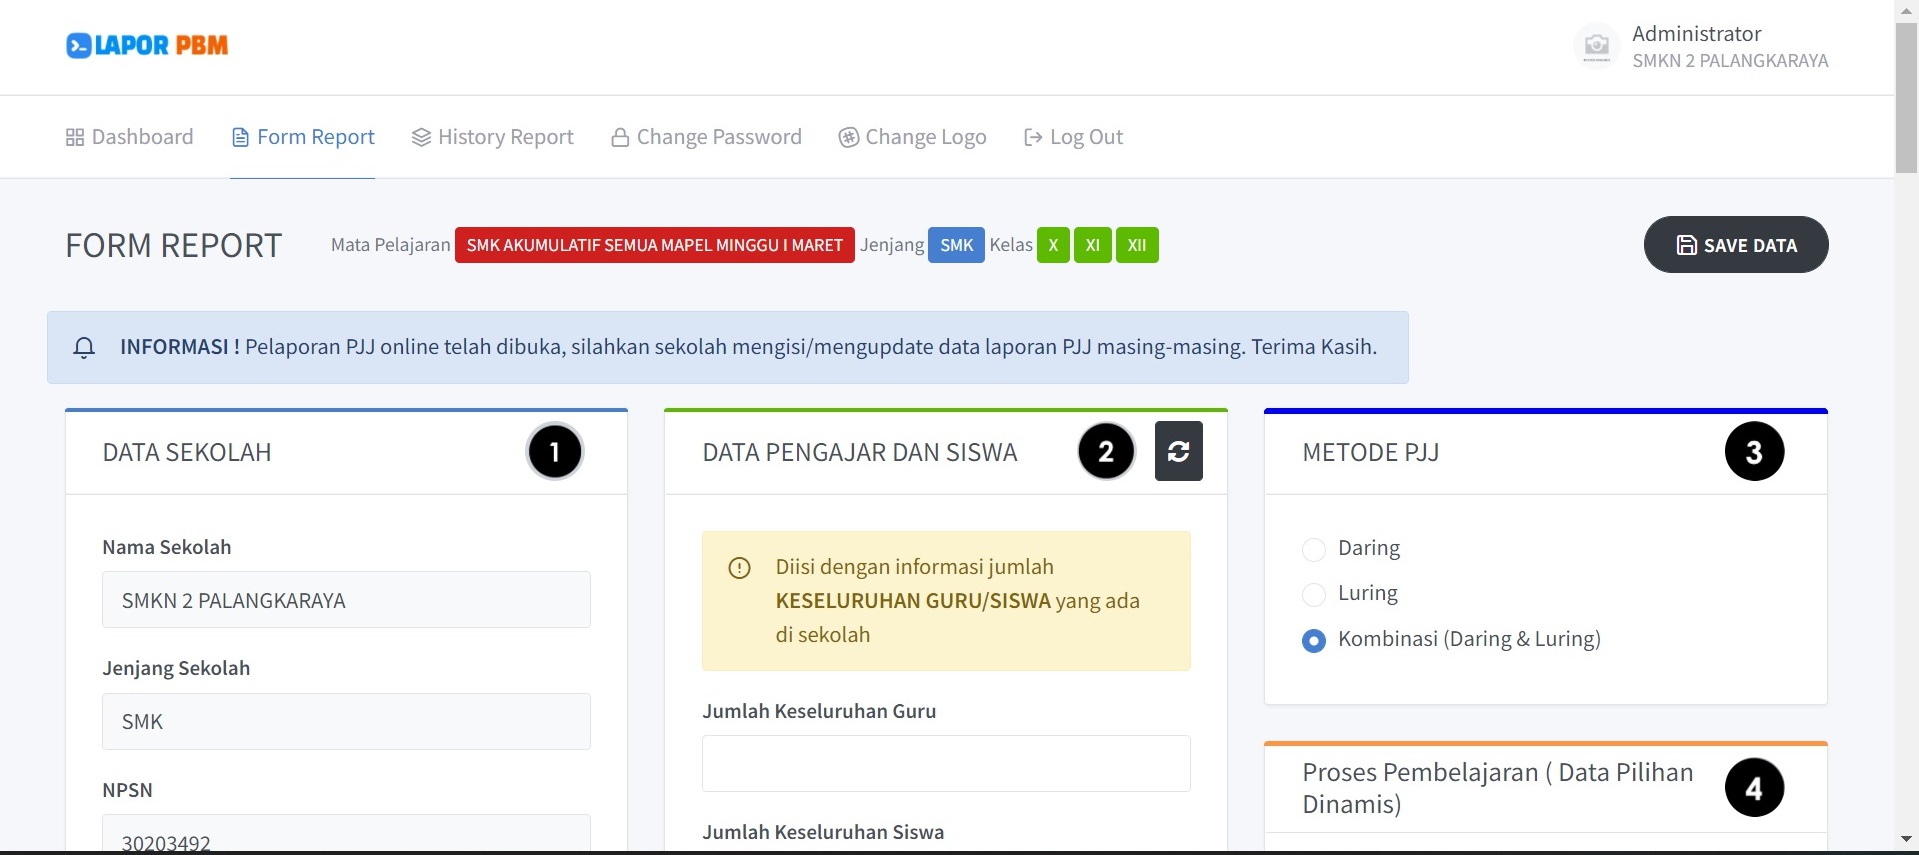Log Out of the application

coord(1073,137)
